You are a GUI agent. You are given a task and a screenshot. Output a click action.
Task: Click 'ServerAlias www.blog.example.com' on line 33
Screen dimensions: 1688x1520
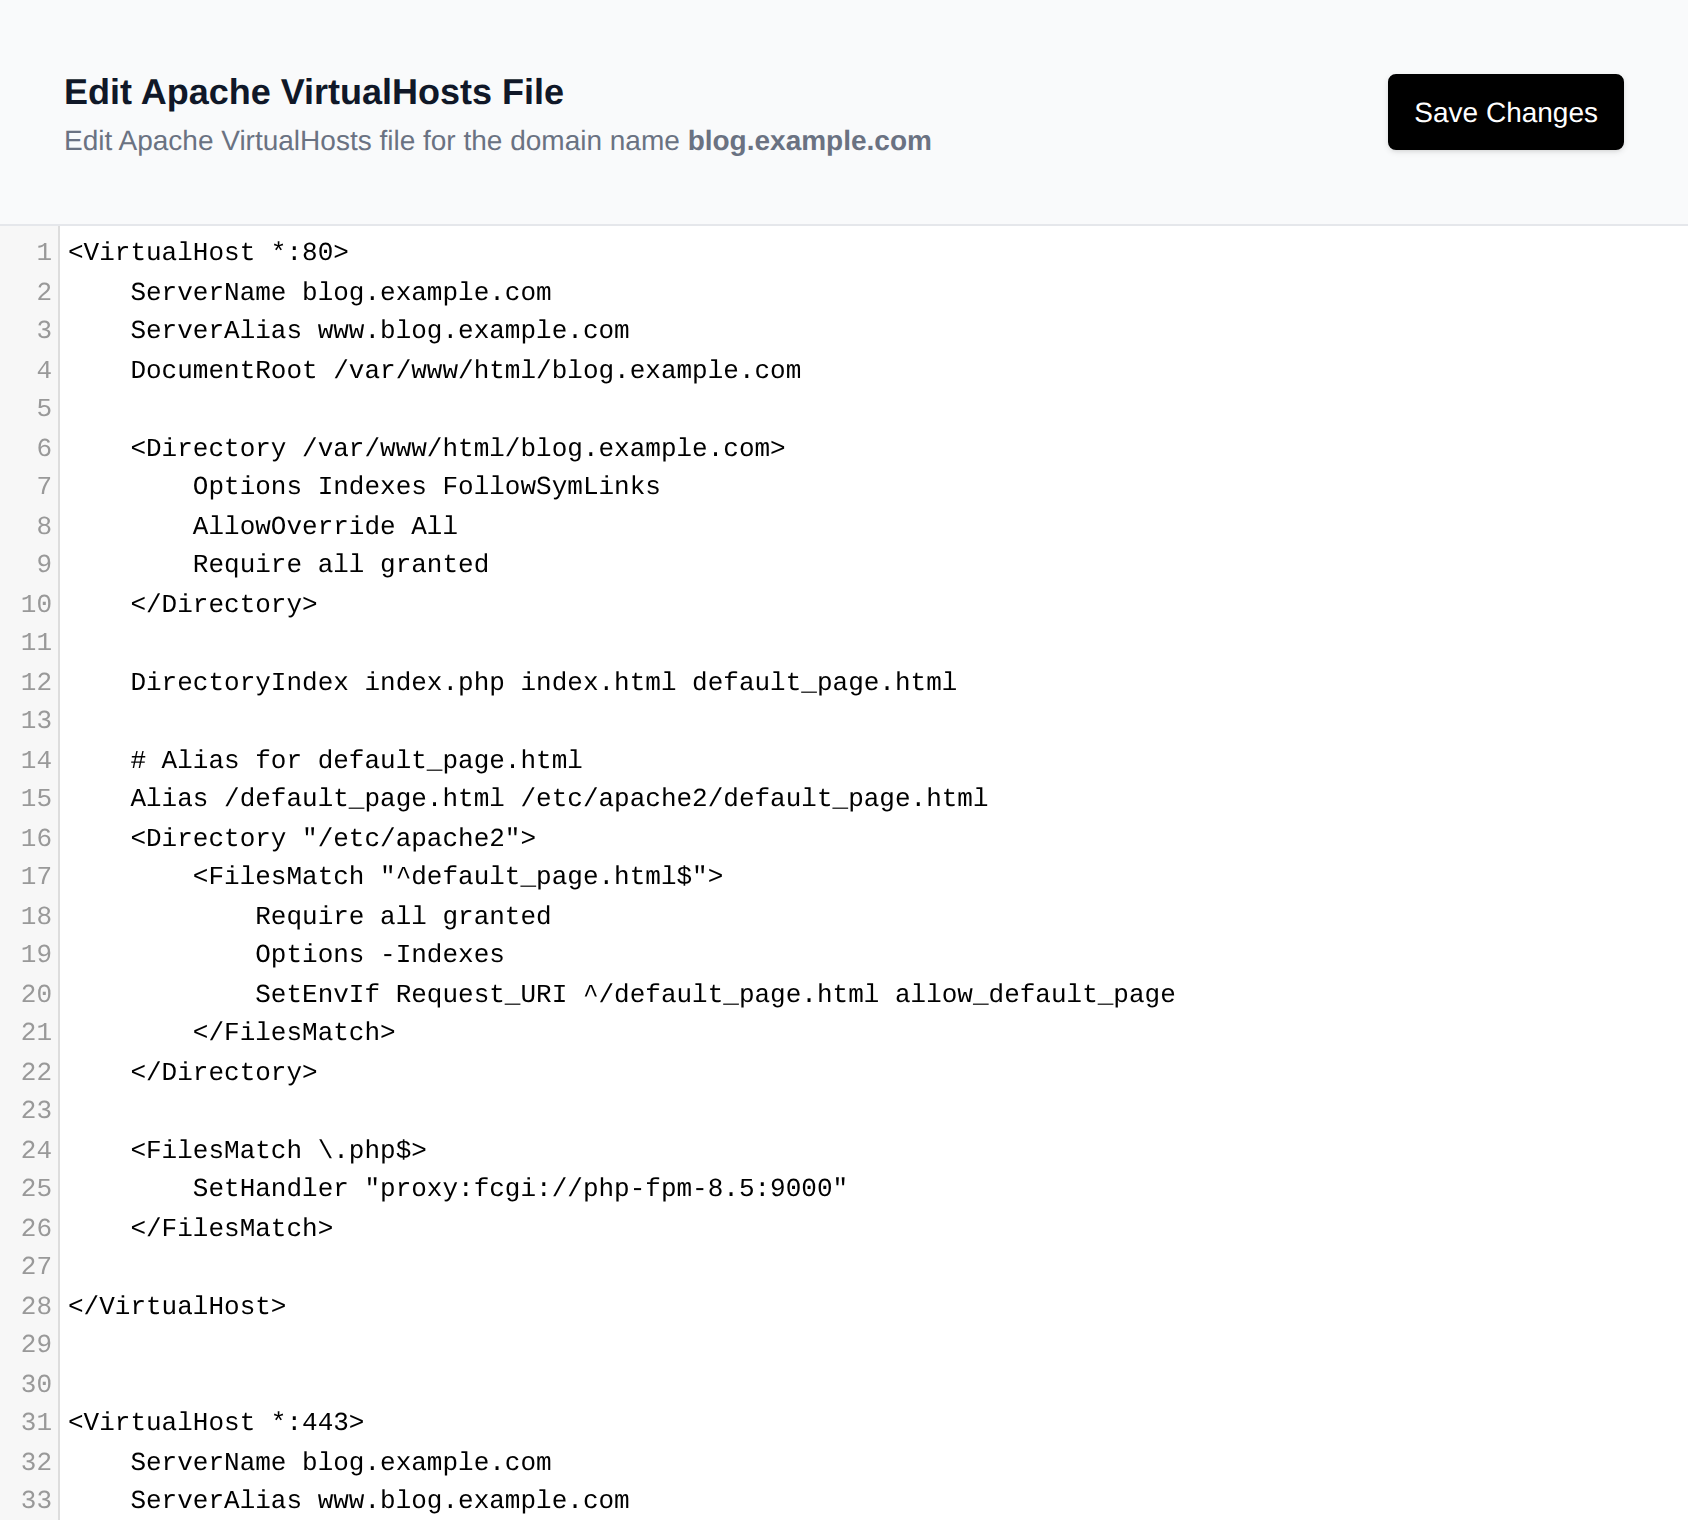pos(380,1500)
